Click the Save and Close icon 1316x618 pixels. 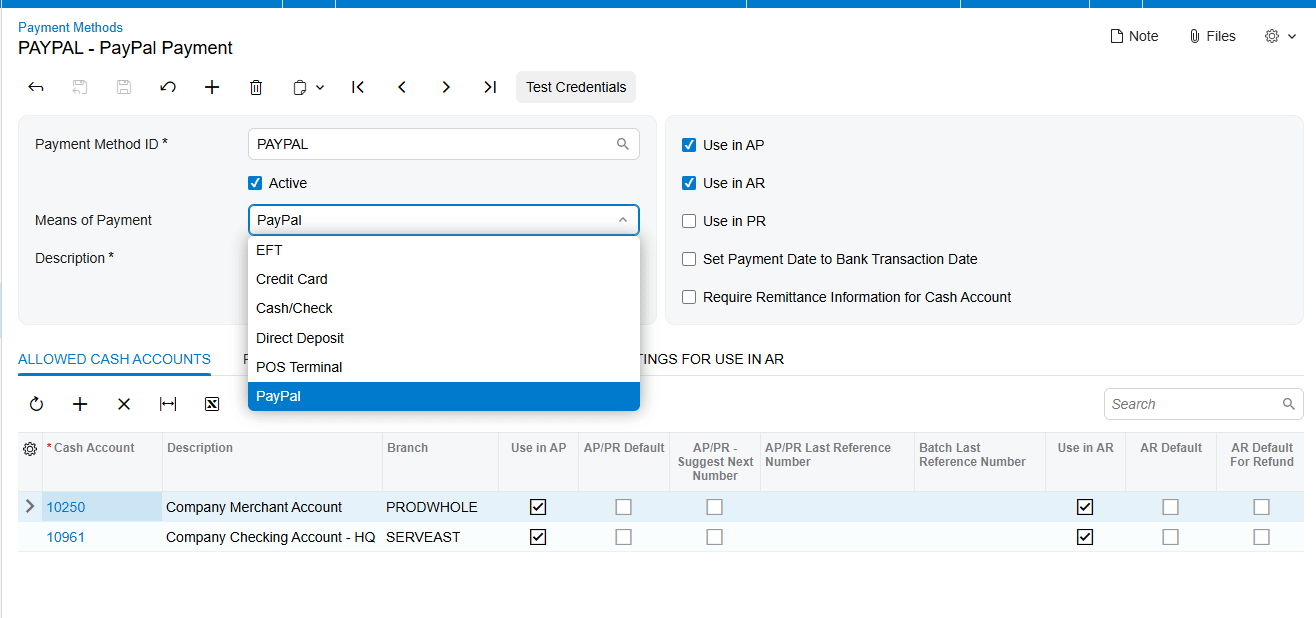[80, 87]
